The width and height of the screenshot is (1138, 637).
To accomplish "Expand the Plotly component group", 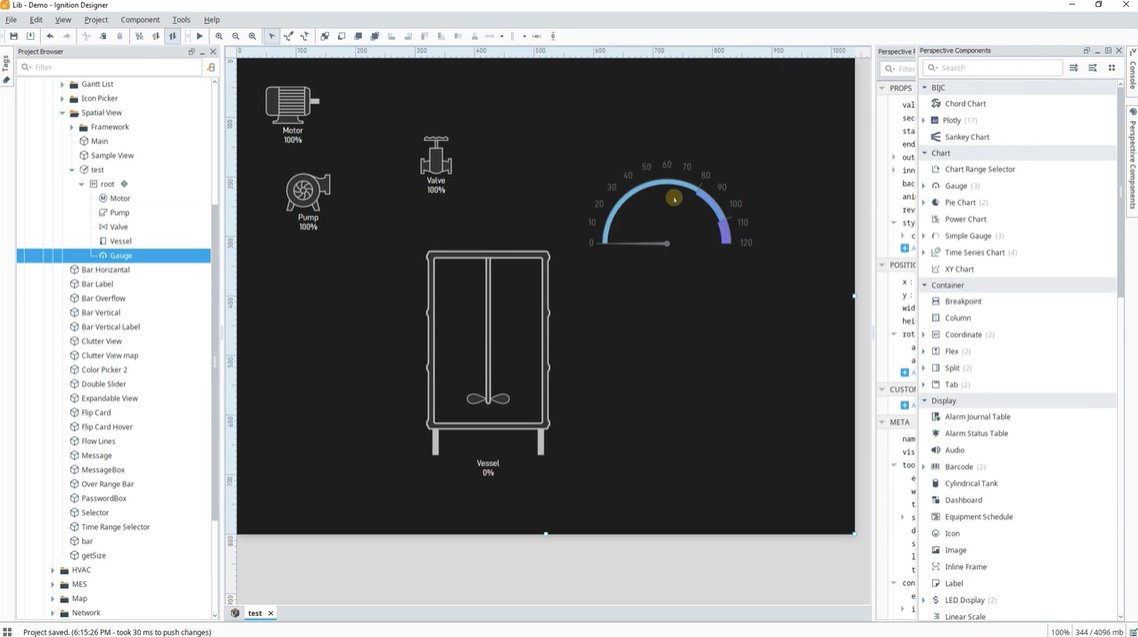I will (x=924, y=120).
